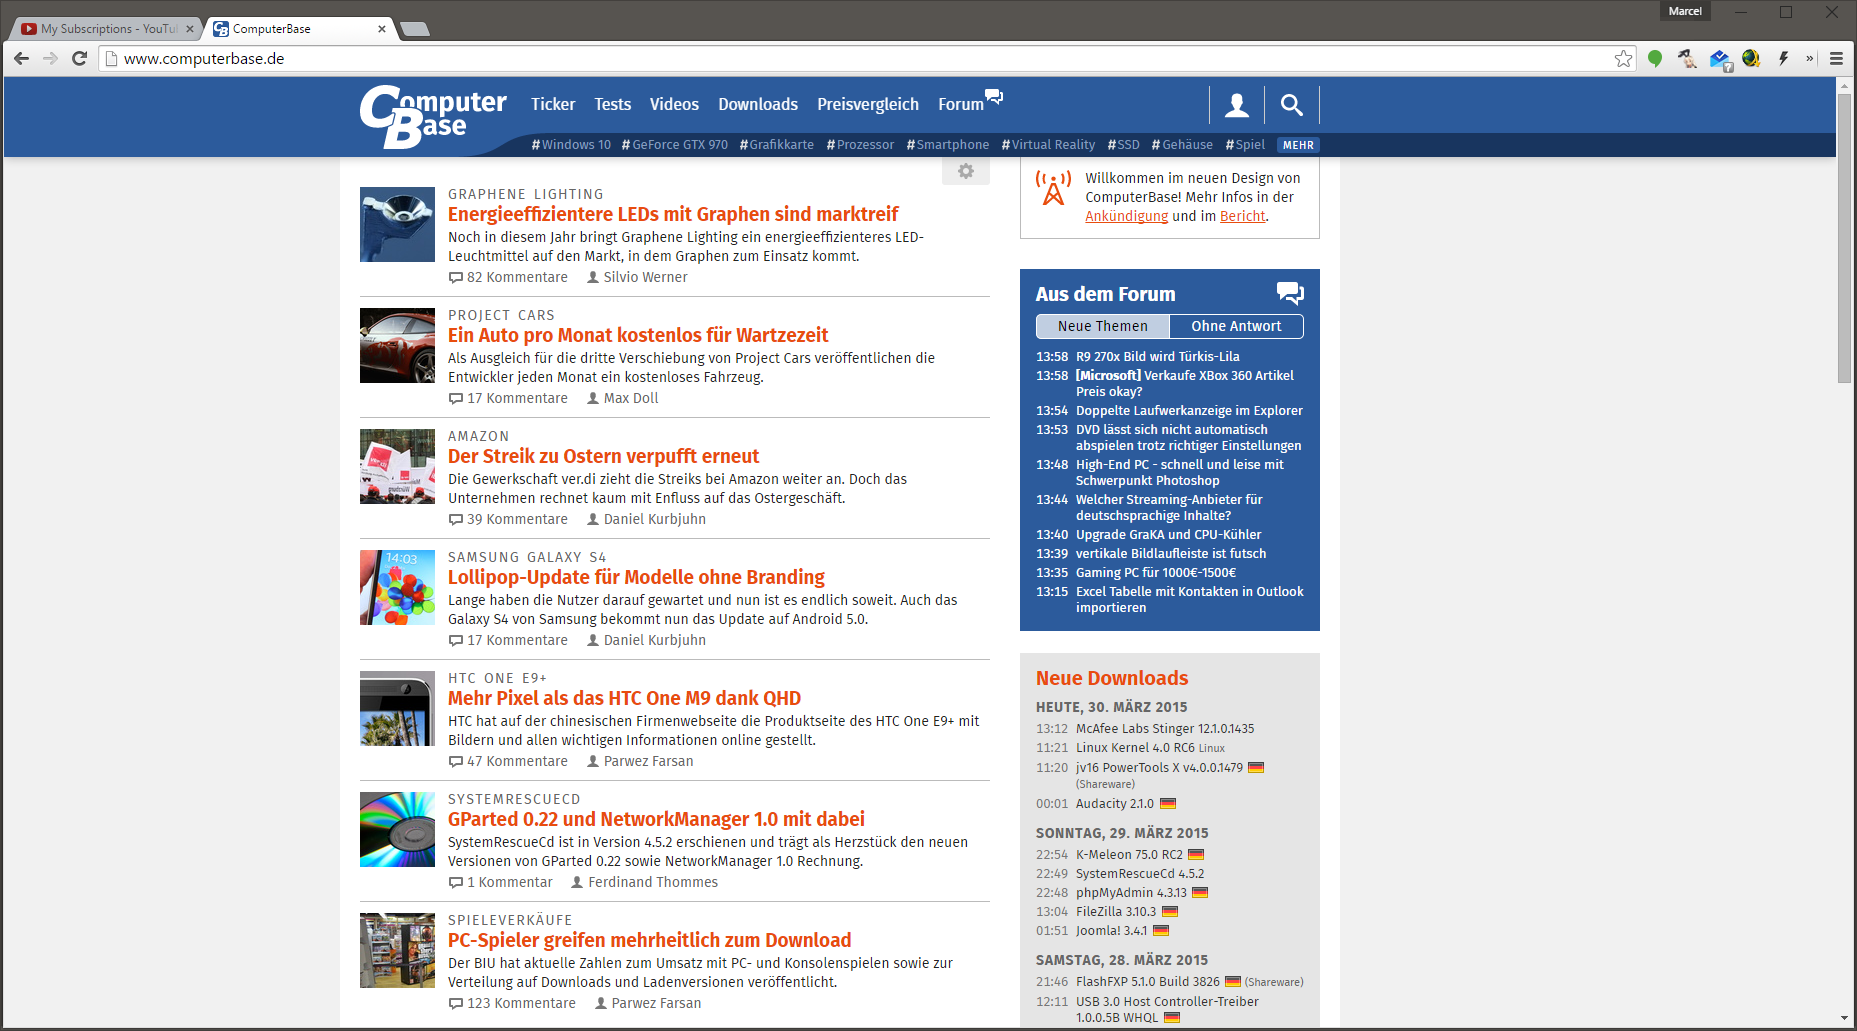Click the mail envelope extension icon
The height and width of the screenshot is (1031, 1857).
(x=1720, y=59)
